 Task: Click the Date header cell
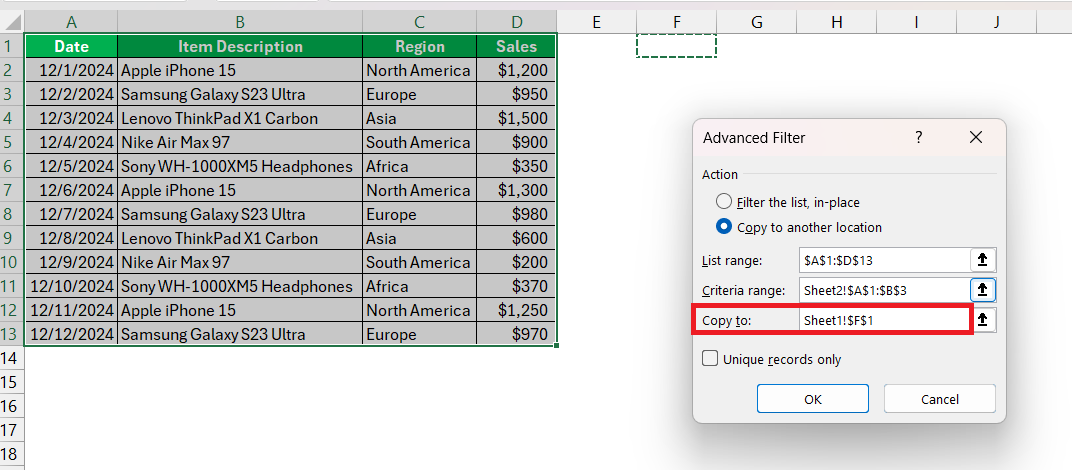tap(71, 47)
